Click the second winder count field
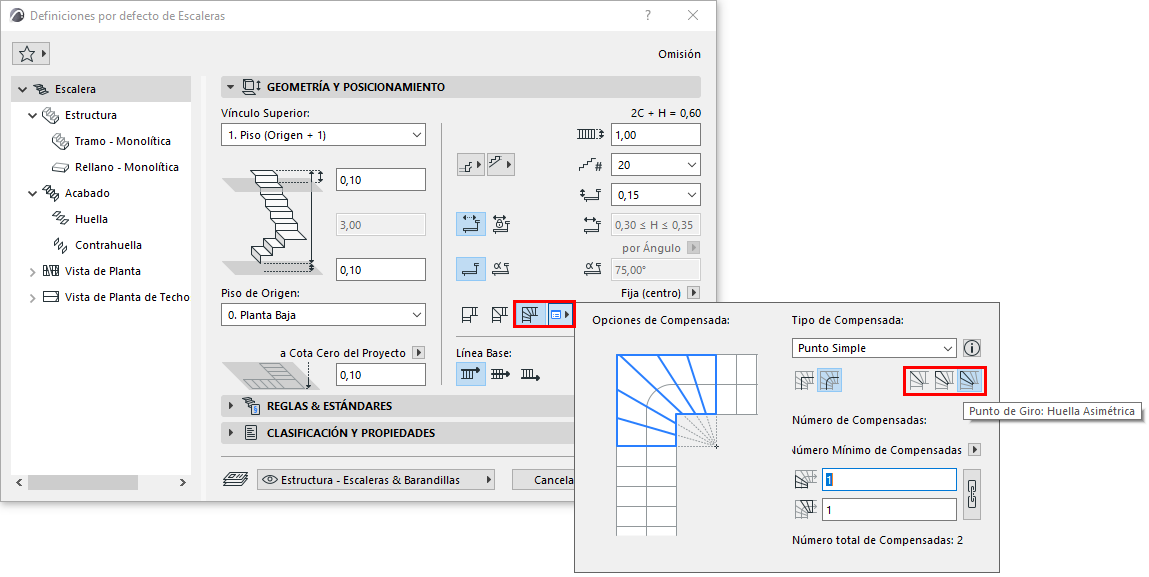This screenshot has height=577, width=1149. tap(889, 510)
